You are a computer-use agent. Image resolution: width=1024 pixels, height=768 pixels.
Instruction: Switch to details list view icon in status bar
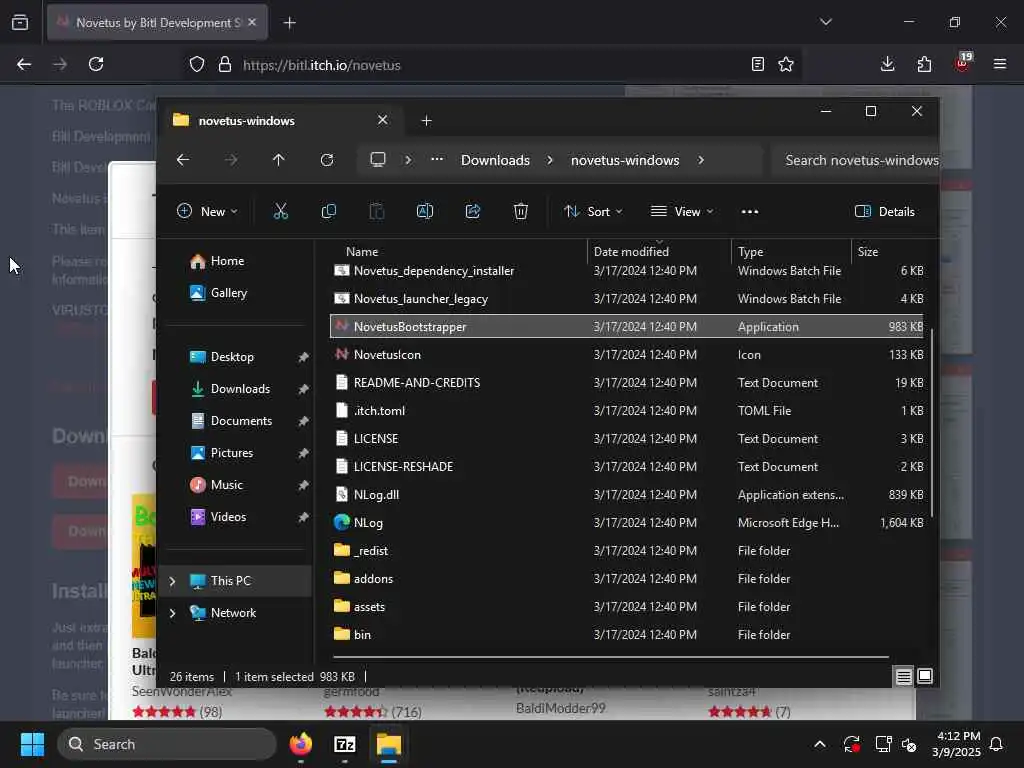click(x=903, y=677)
